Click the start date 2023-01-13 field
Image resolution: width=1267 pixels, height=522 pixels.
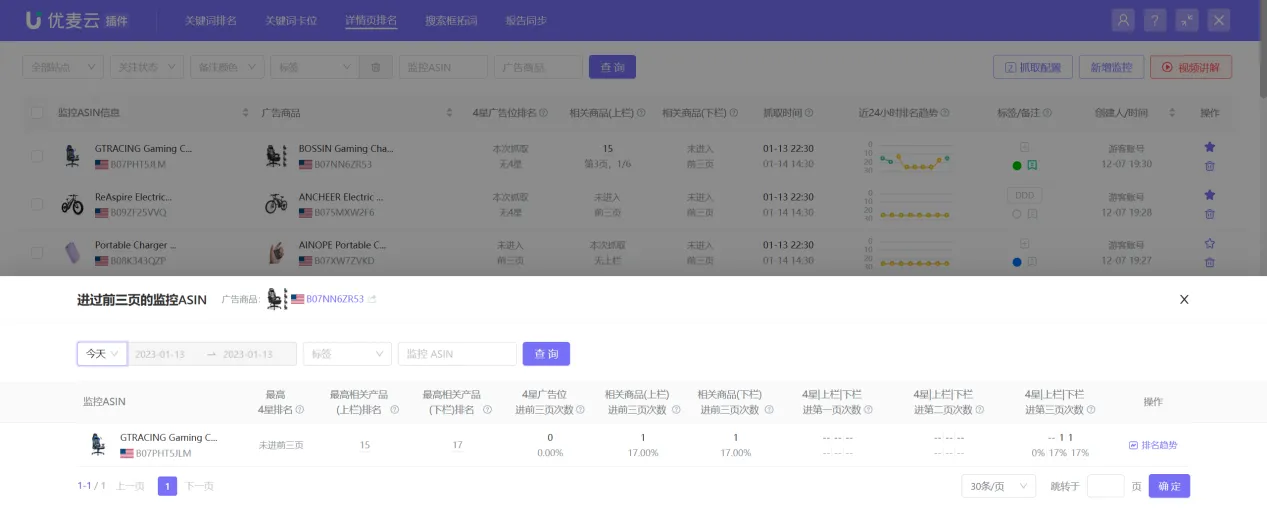point(161,354)
